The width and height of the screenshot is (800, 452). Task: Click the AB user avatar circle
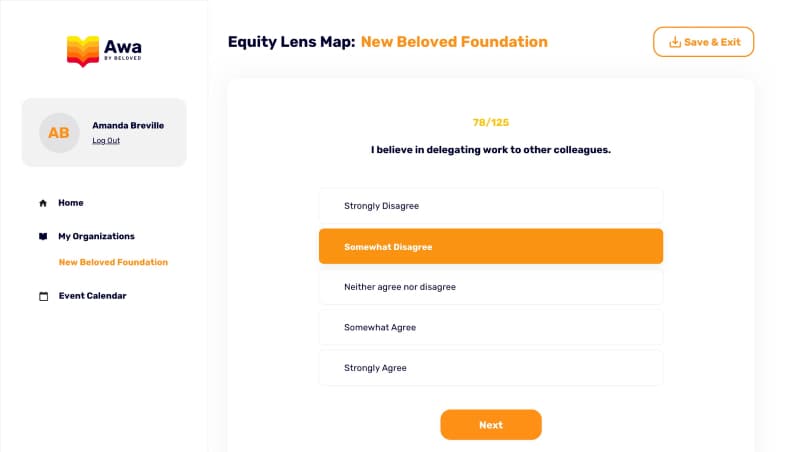click(59, 133)
